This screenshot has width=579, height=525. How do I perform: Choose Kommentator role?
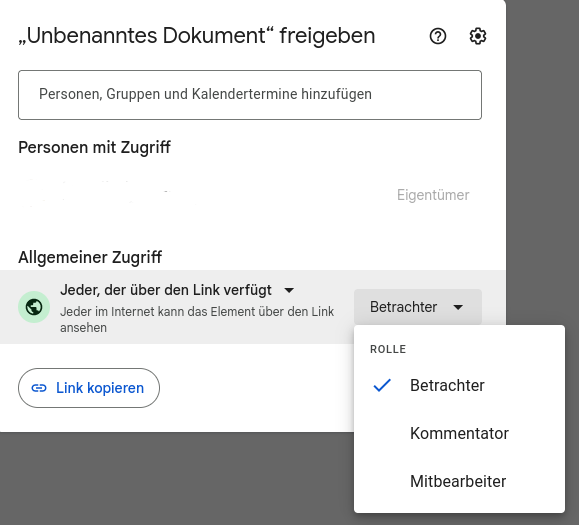coord(459,433)
